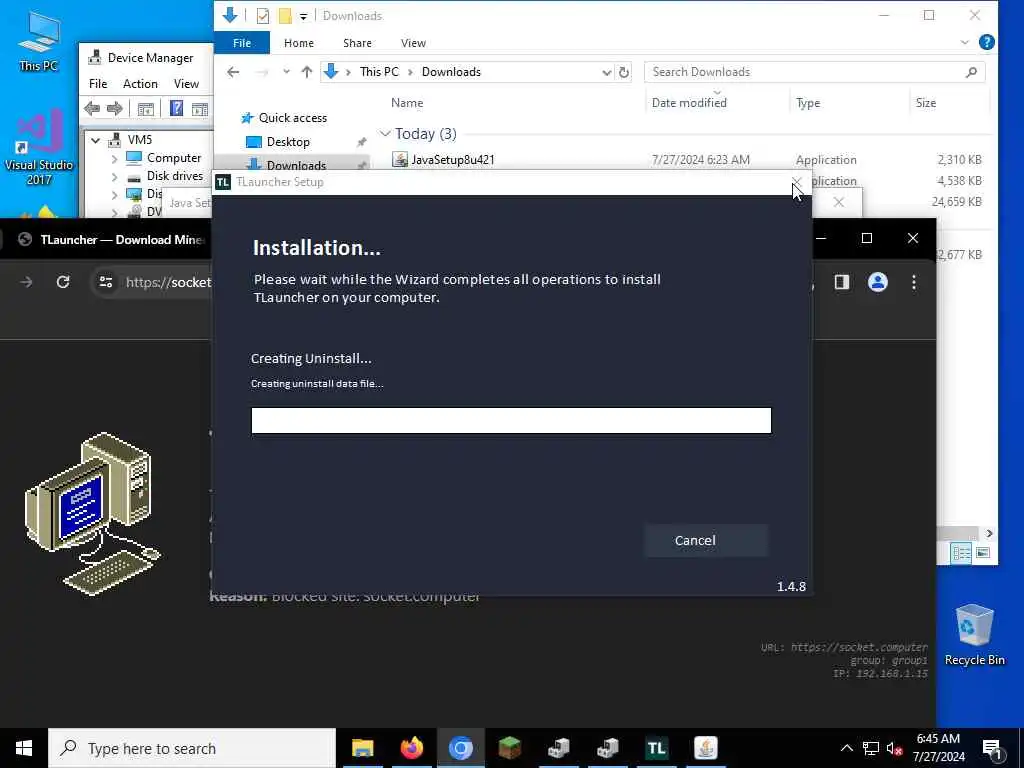Open the network tray icon
The height and width of the screenshot is (768, 1024).
(x=871, y=748)
